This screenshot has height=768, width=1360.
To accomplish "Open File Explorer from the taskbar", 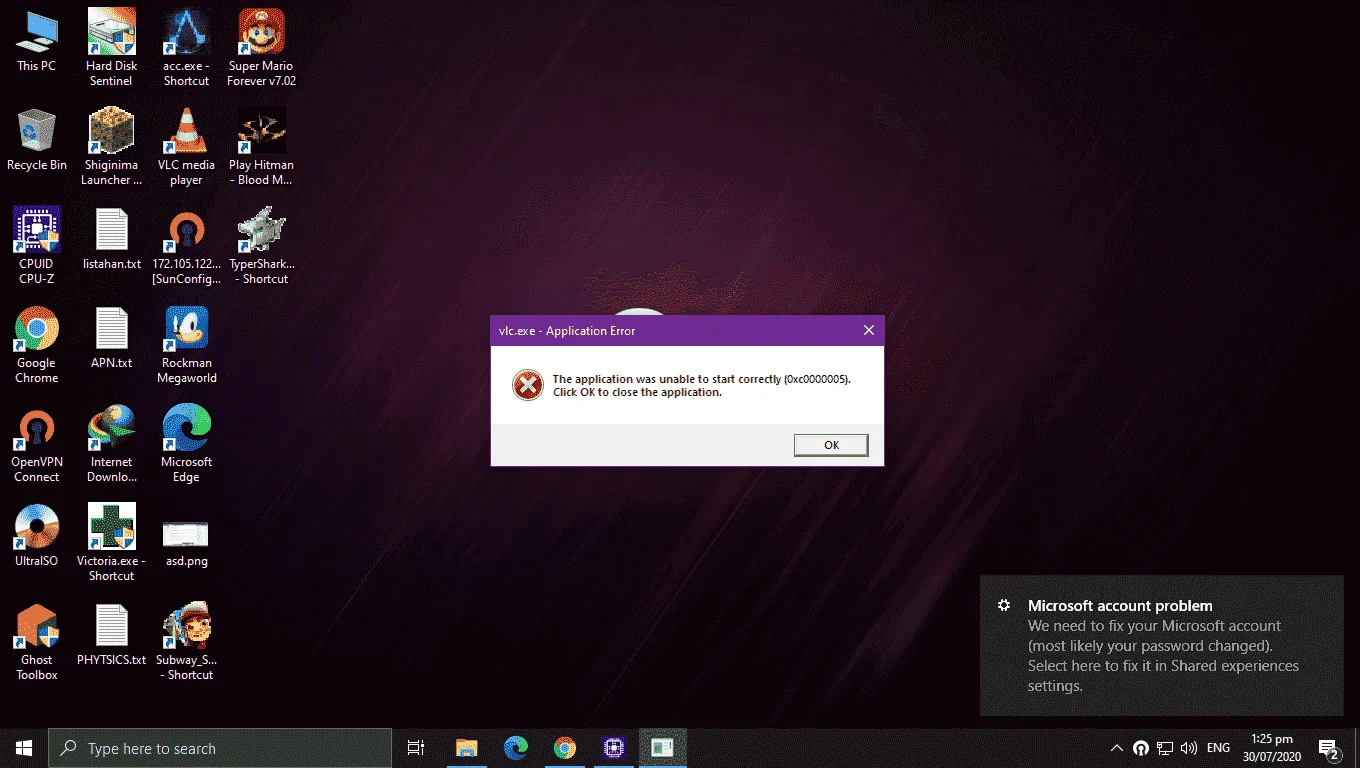I will pos(466,748).
